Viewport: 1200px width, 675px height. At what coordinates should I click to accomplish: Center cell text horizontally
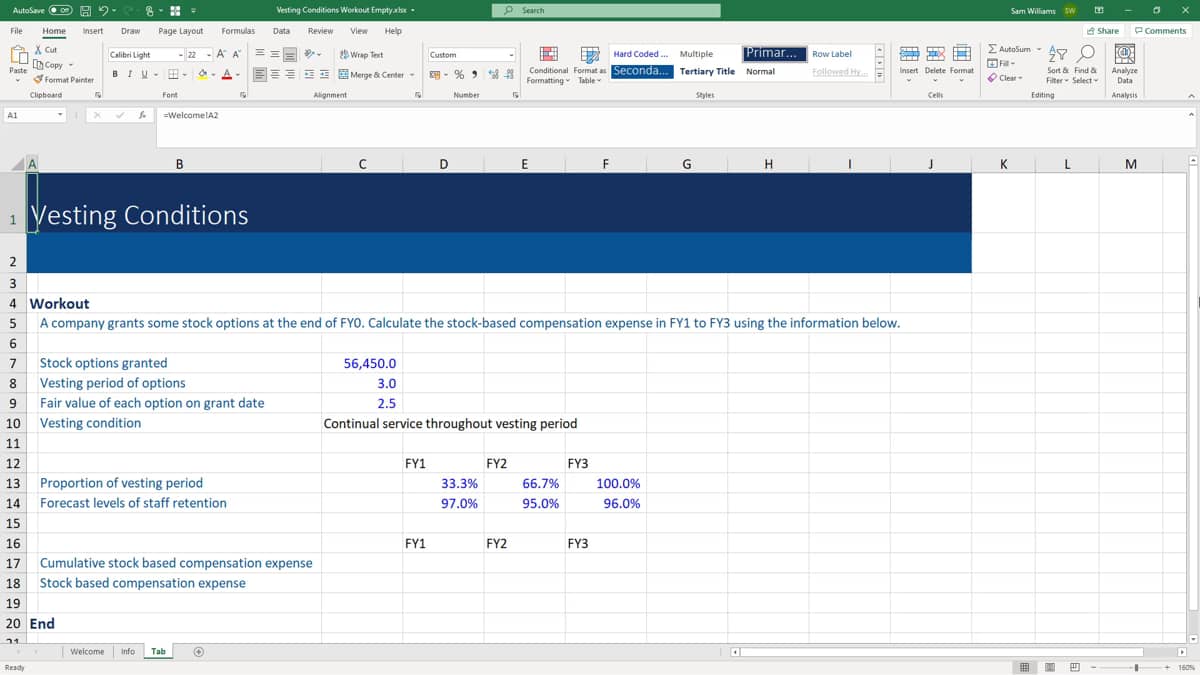tap(274, 75)
